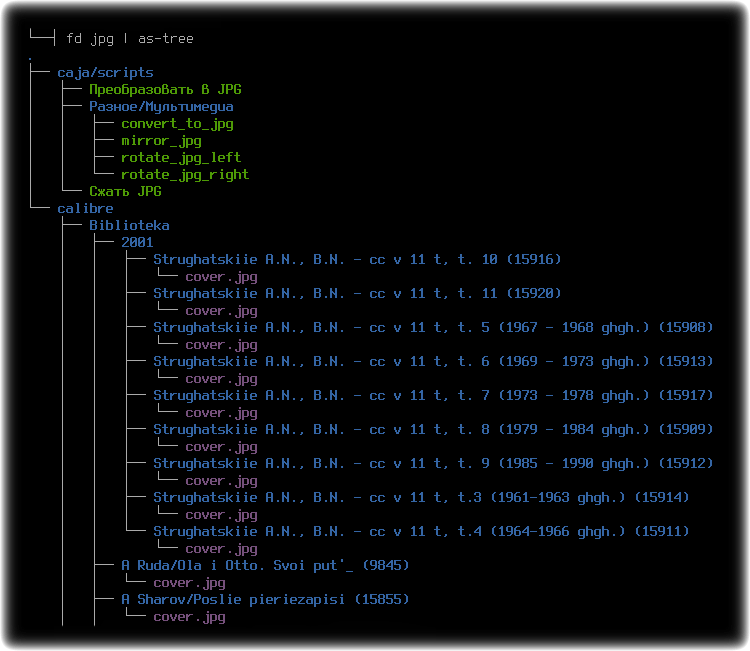Click cover.jpg under t. 8 (15909)
Screen dimensions: 750x651
(x=221, y=447)
